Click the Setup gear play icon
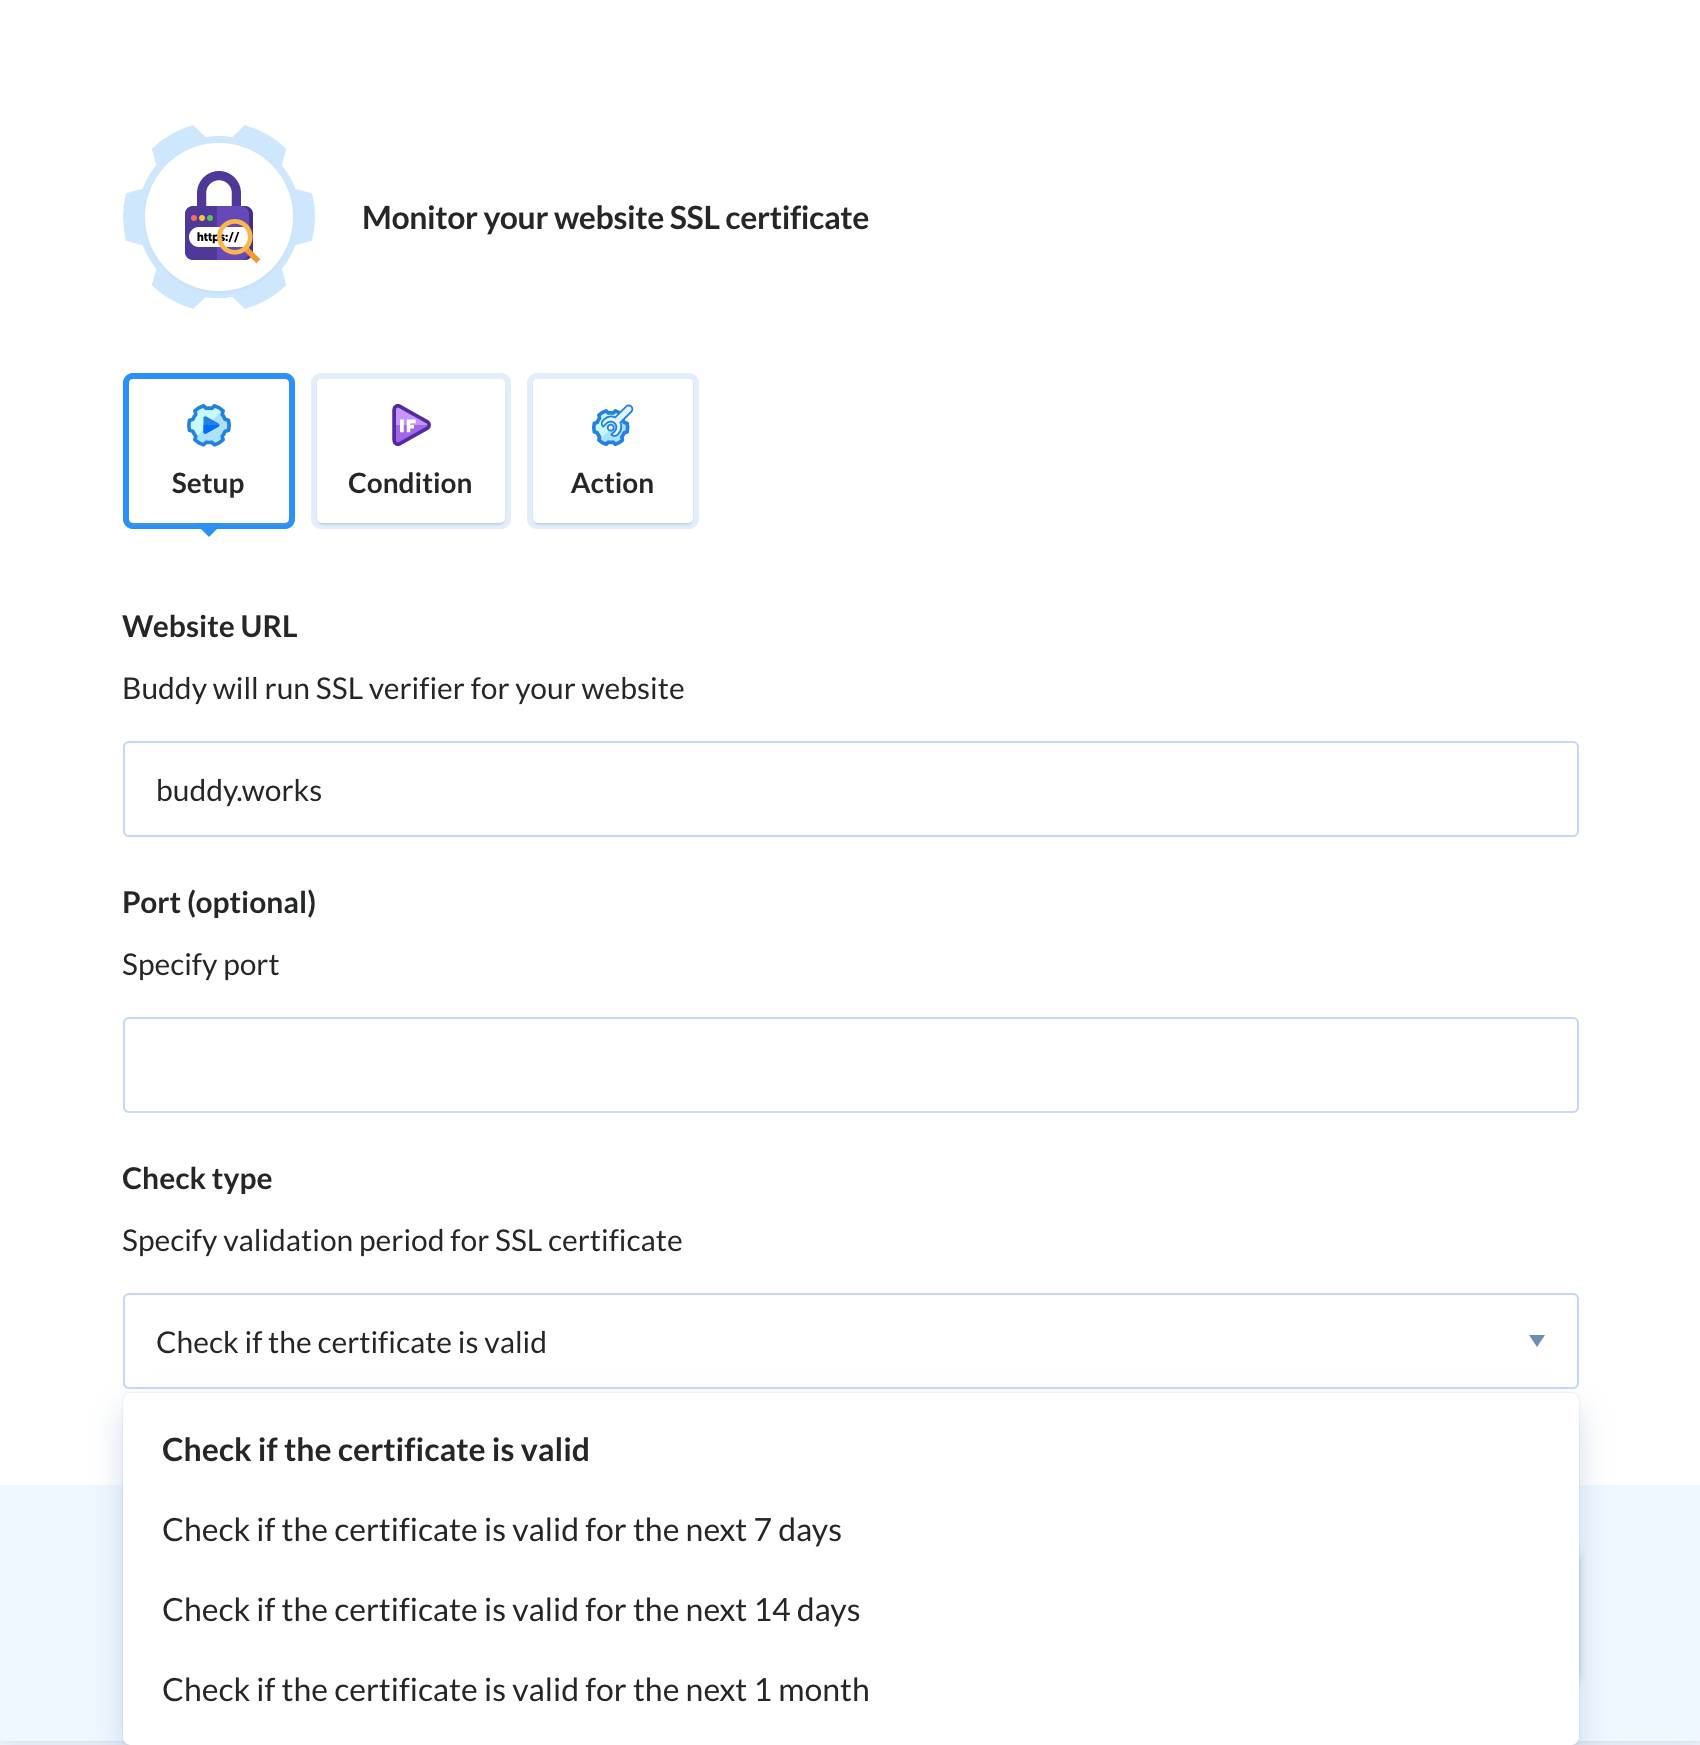 (x=209, y=426)
